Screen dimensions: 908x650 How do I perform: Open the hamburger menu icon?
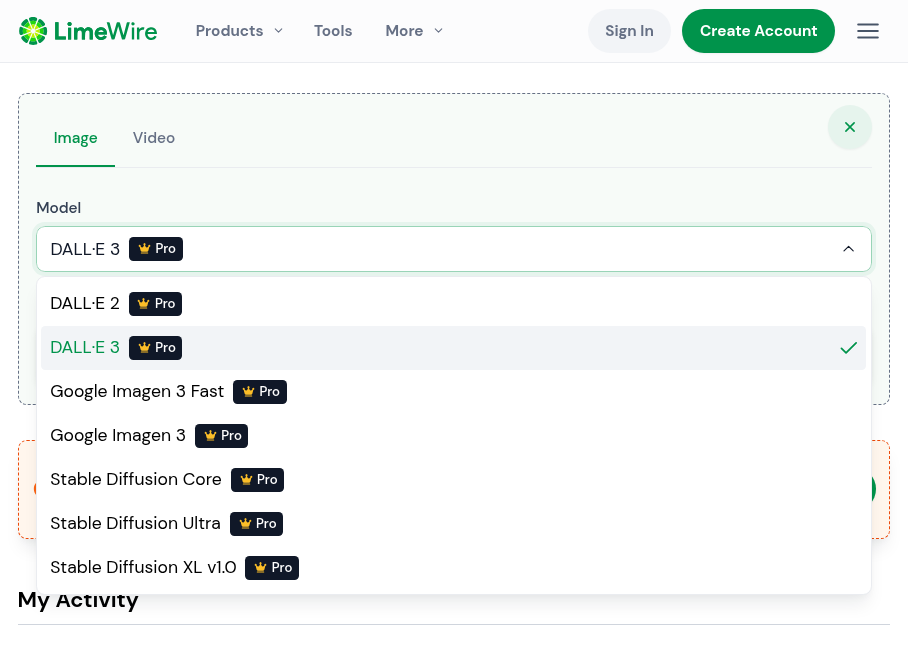click(867, 31)
